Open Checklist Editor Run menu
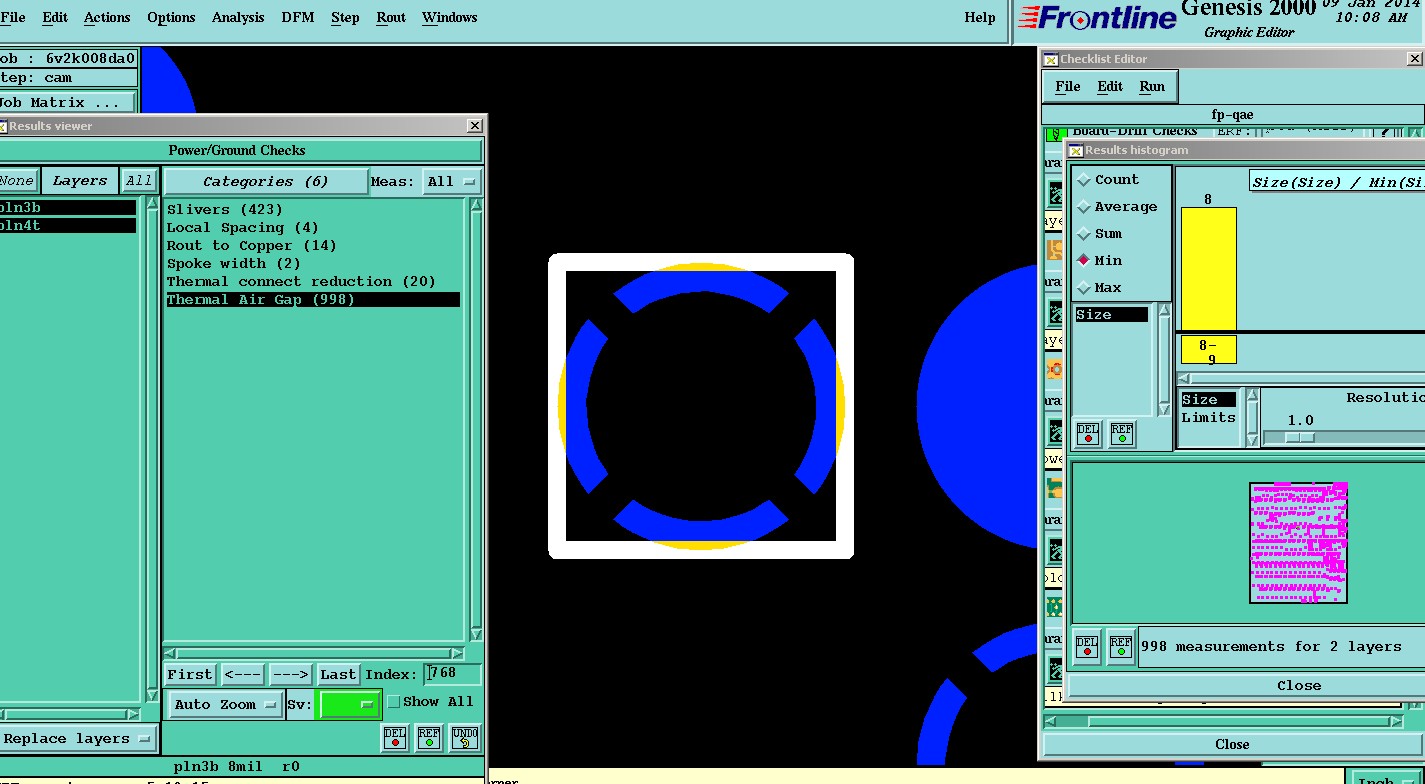 click(x=1152, y=86)
